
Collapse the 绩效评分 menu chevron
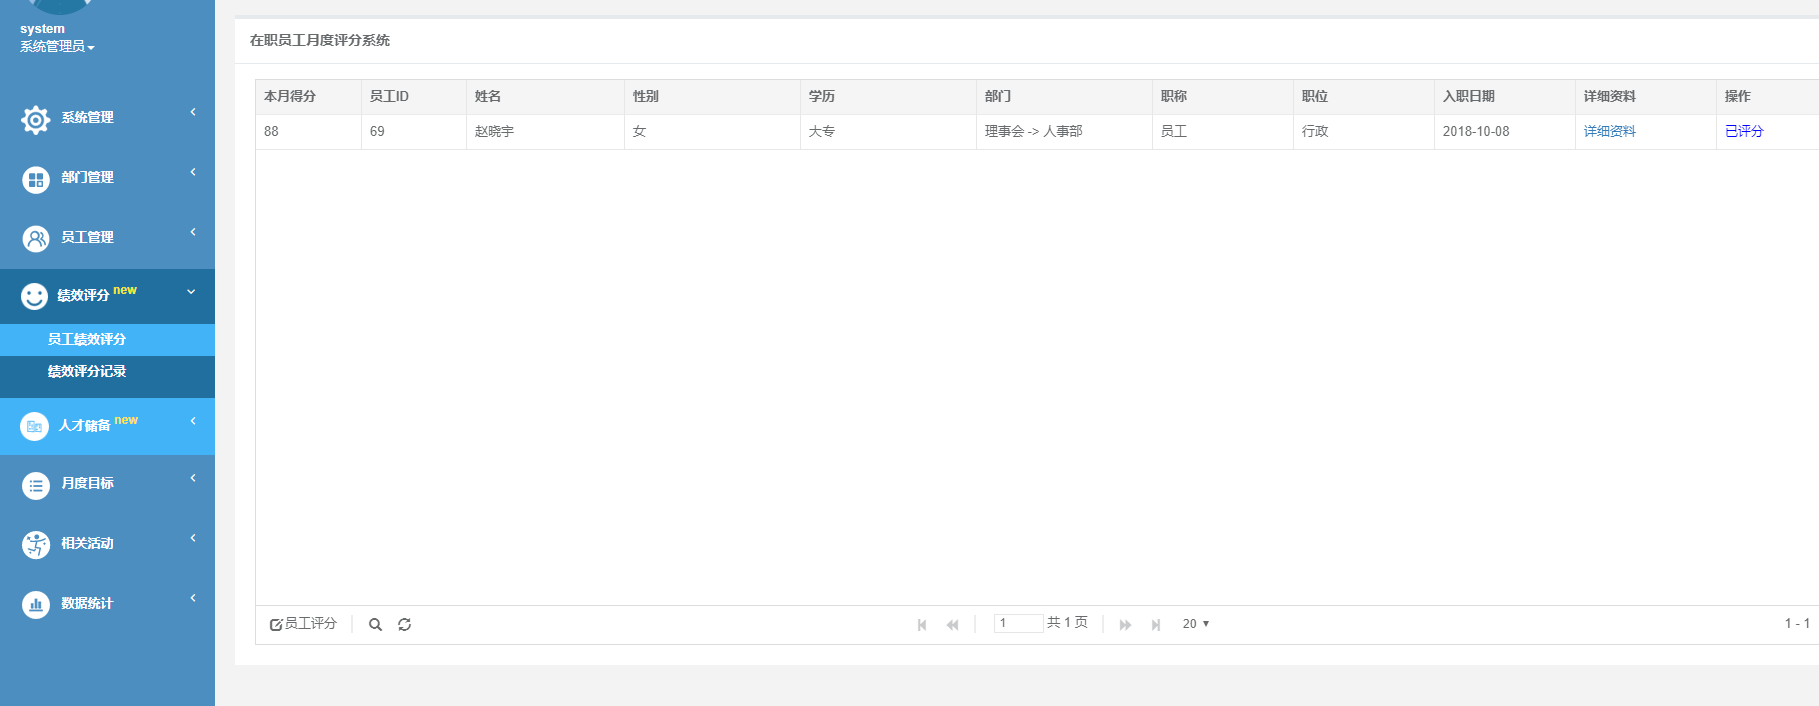[x=191, y=292]
